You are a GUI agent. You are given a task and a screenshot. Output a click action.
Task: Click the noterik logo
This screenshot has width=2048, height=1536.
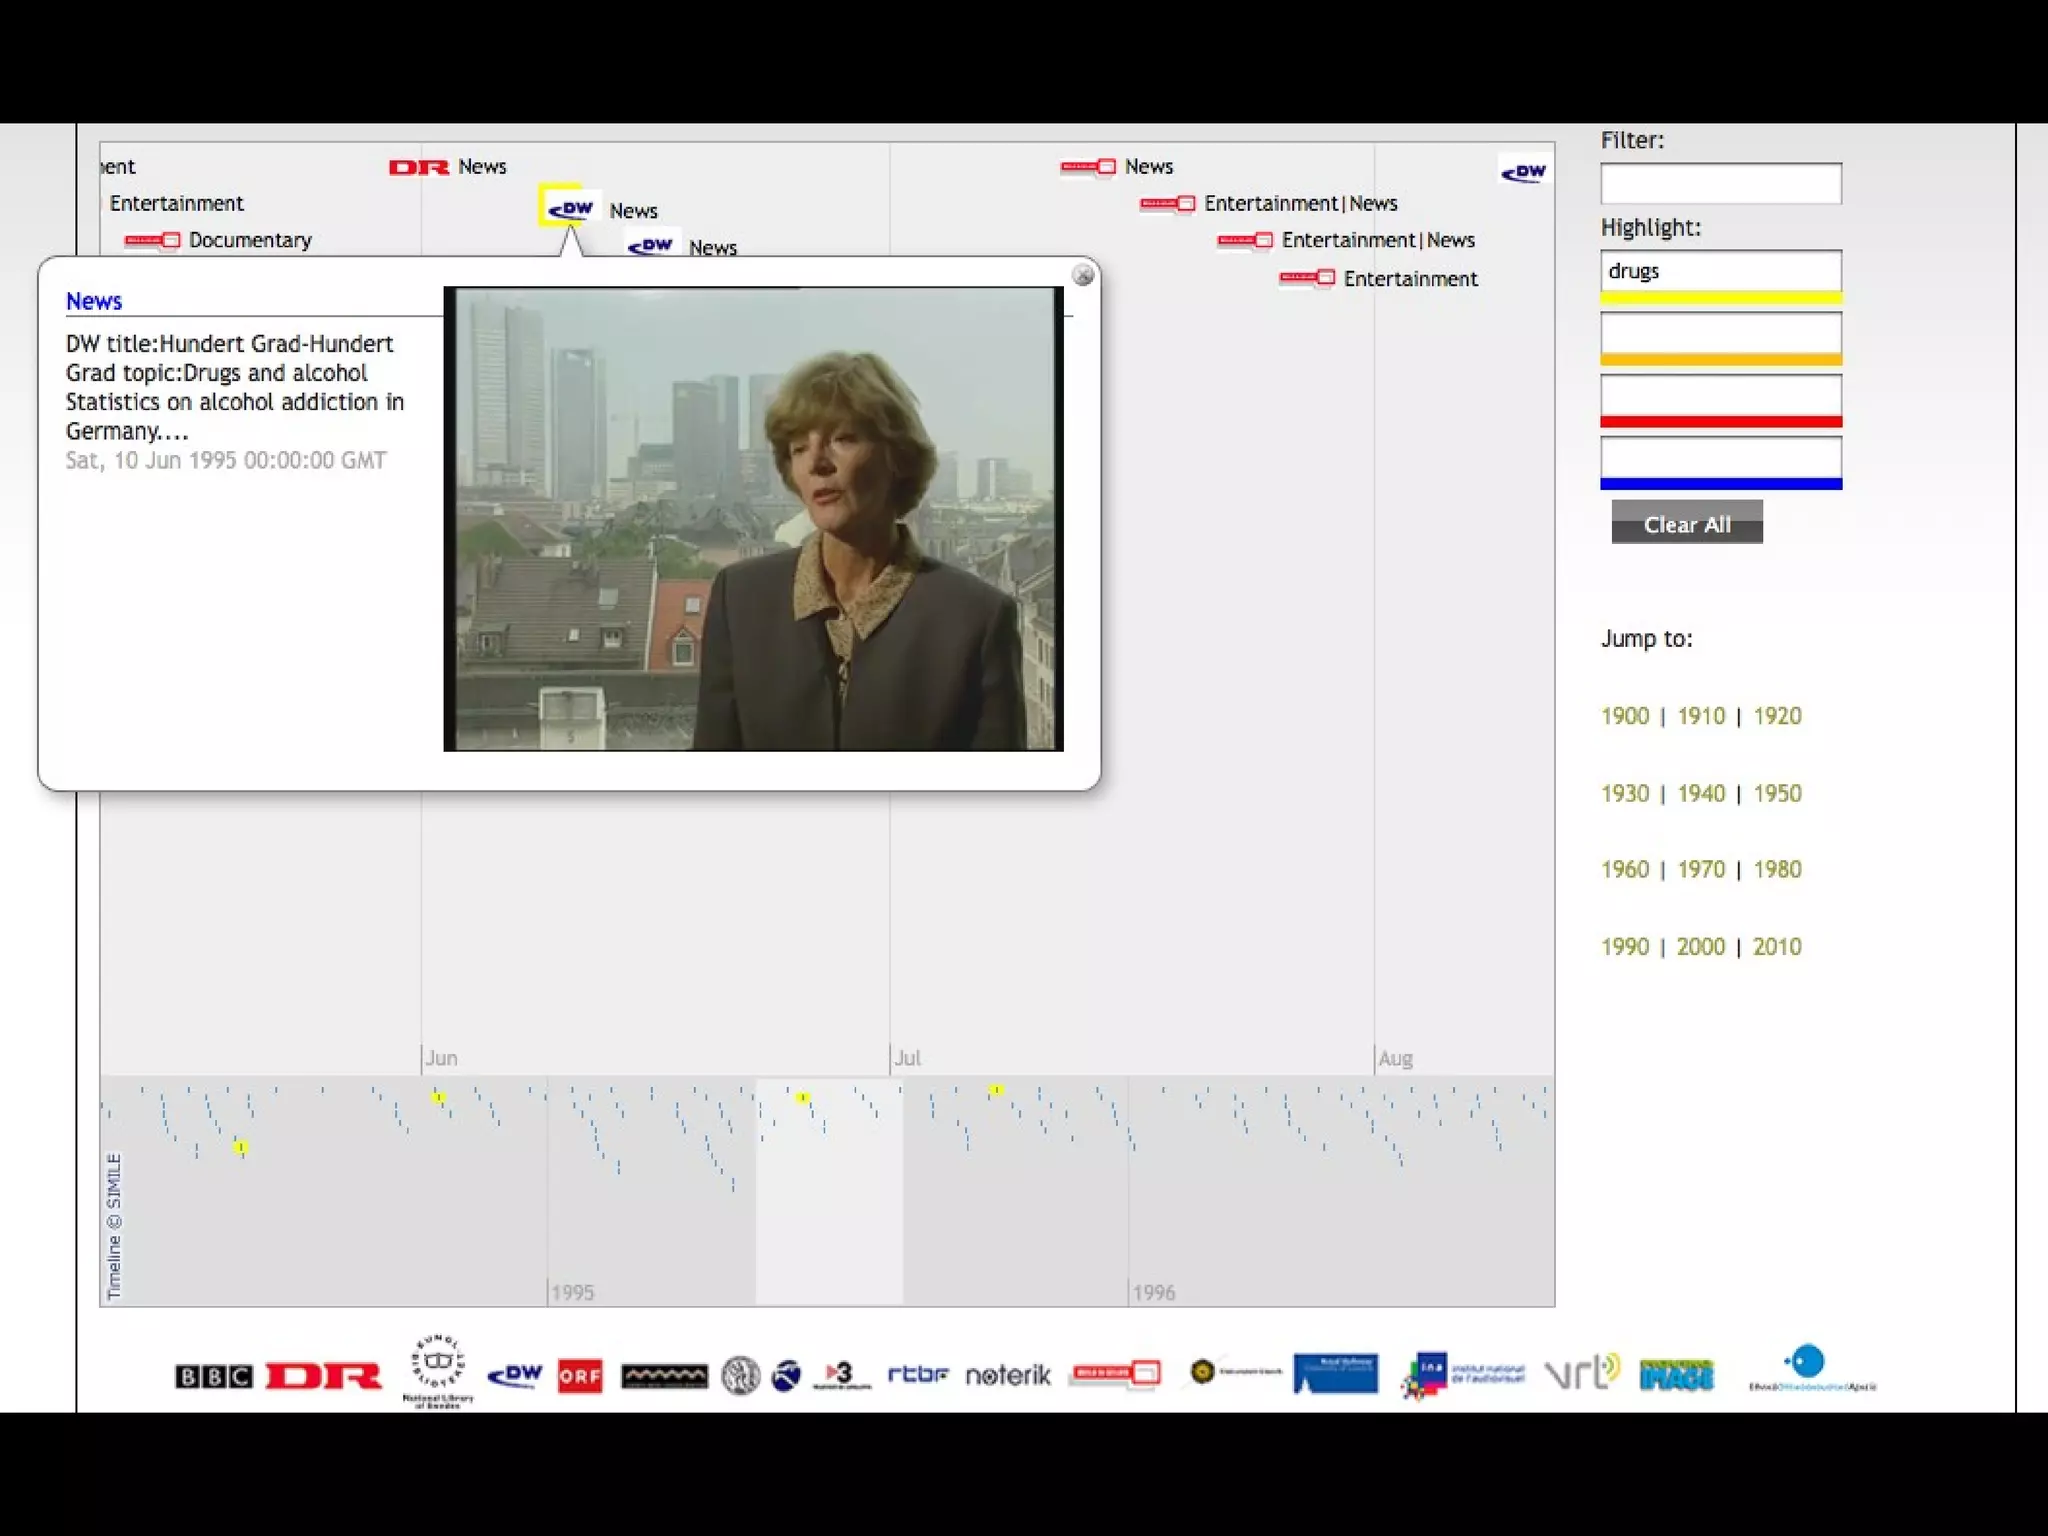[x=1008, y=1376]
